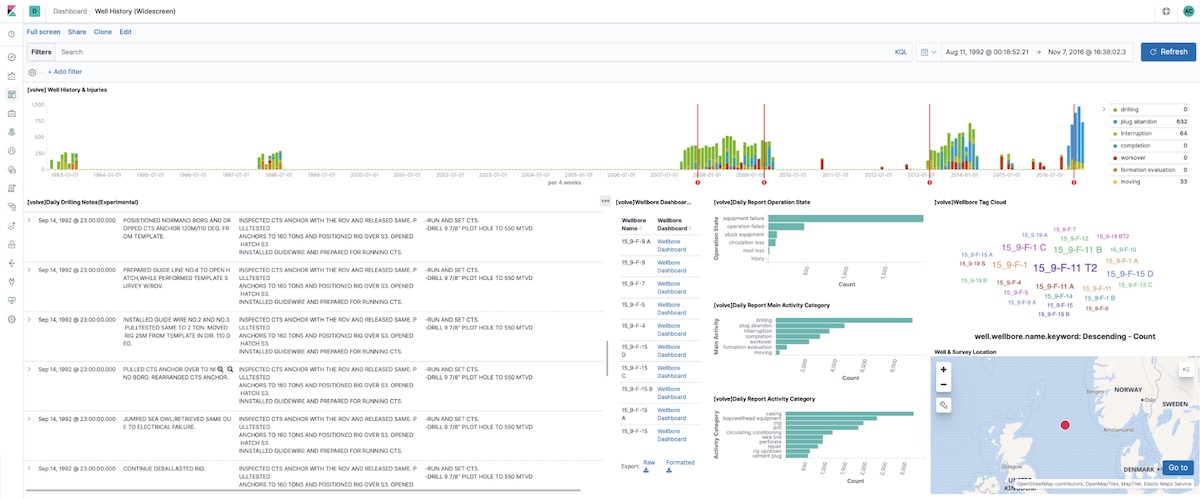Image resolution: width=1200 pixels, height=499 pixels.
Task: Open the help menu icon in header
Action: (x=1166, y=11)
